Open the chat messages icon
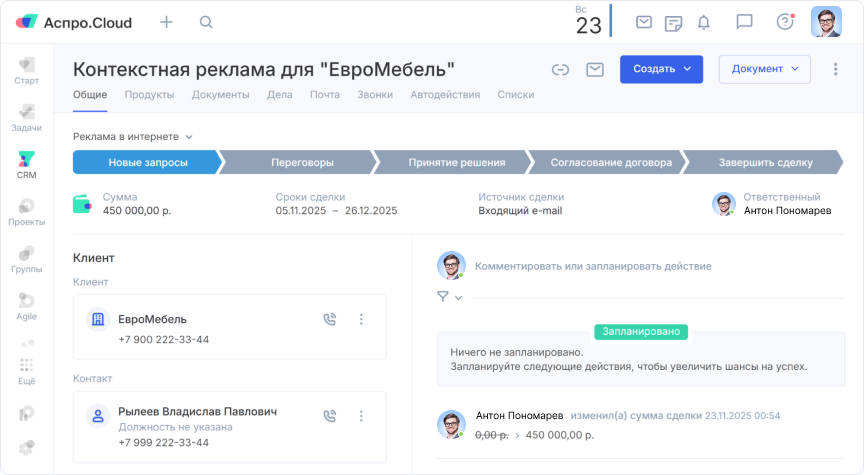 [744, 22]
